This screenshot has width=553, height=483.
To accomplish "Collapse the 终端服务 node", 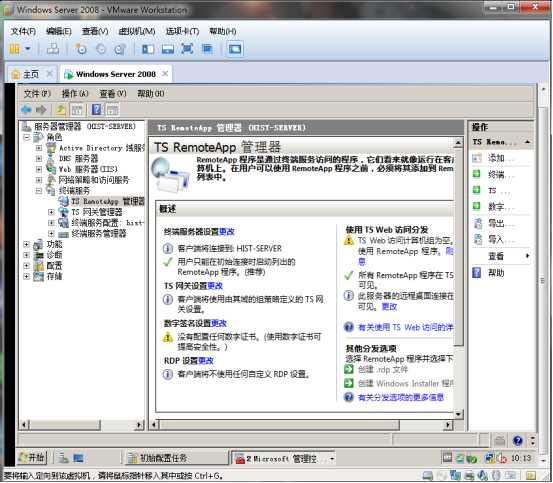I will [x=39, y=191].
